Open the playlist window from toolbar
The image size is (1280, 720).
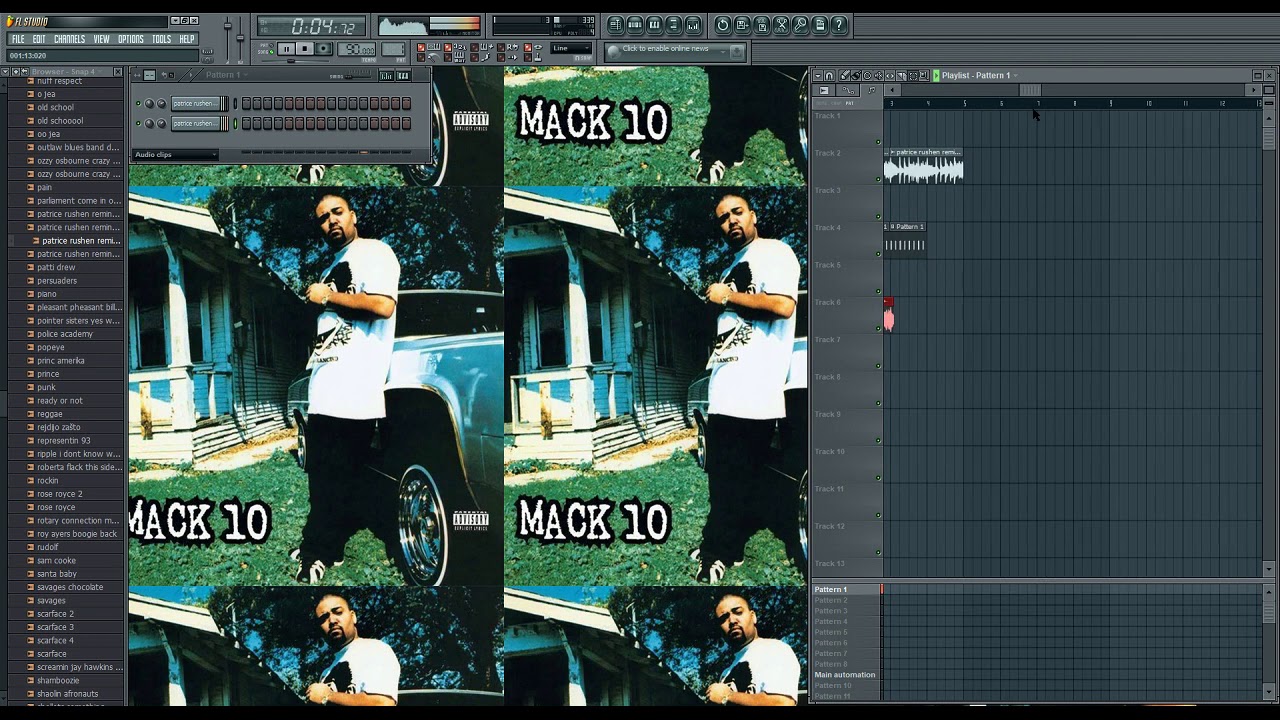click(x=615, y=25)
